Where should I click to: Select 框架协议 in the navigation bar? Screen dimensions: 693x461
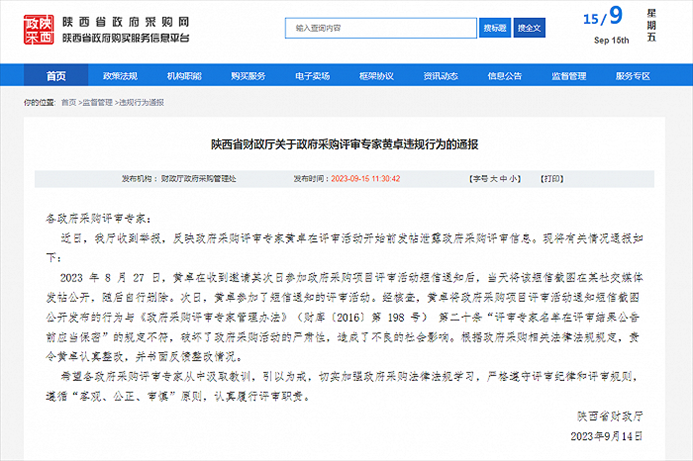[x=376, y=76]
